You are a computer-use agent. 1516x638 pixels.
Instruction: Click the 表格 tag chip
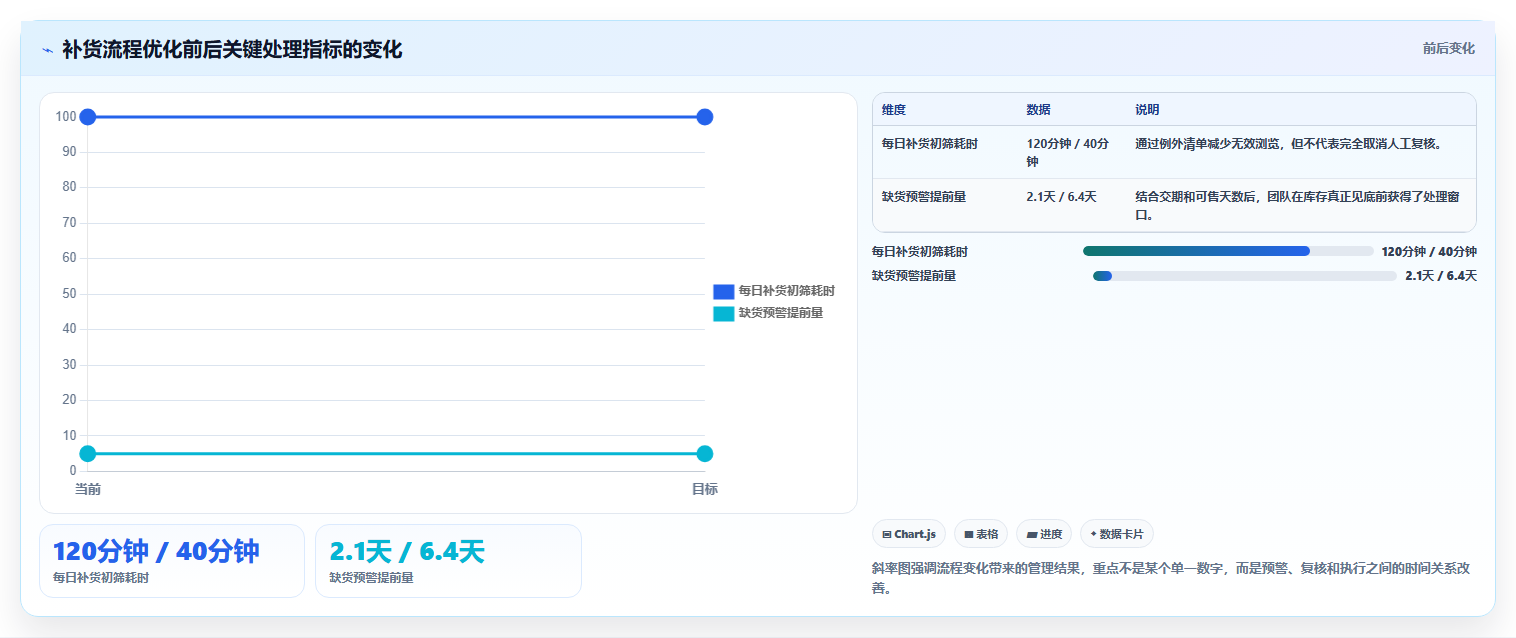981,534
